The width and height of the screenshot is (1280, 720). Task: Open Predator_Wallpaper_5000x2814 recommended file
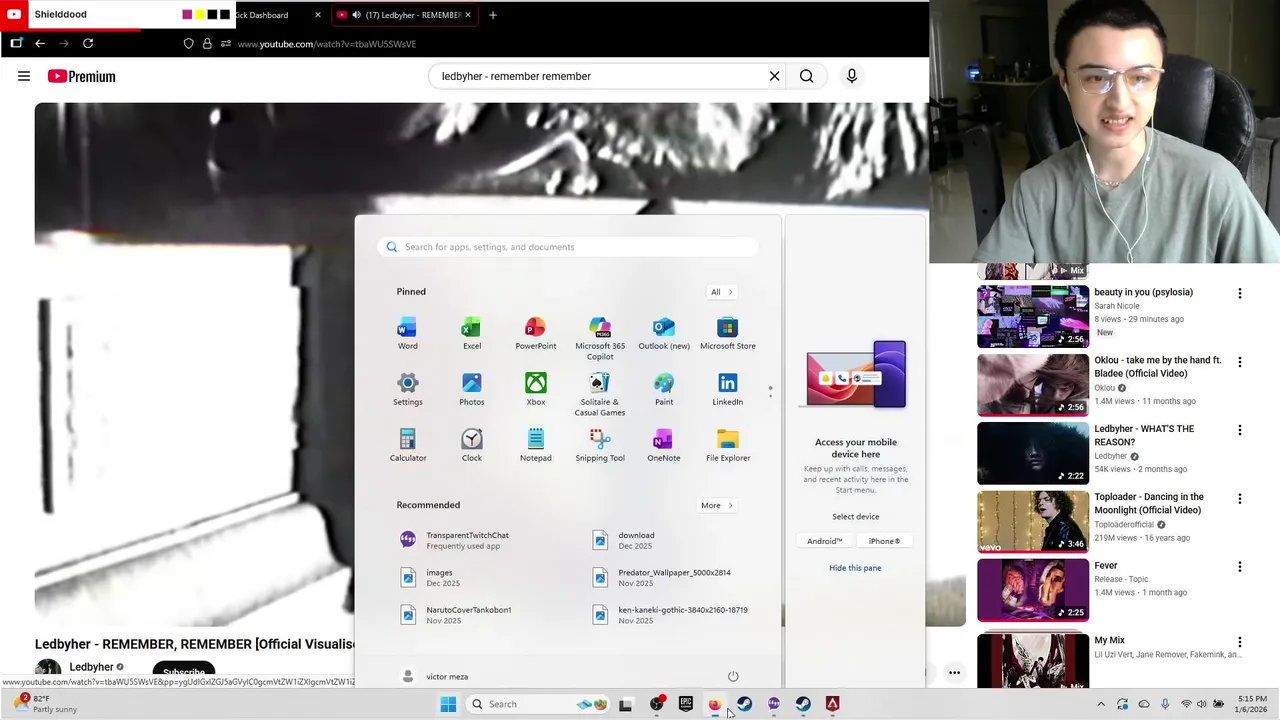[x=663, y=578]
